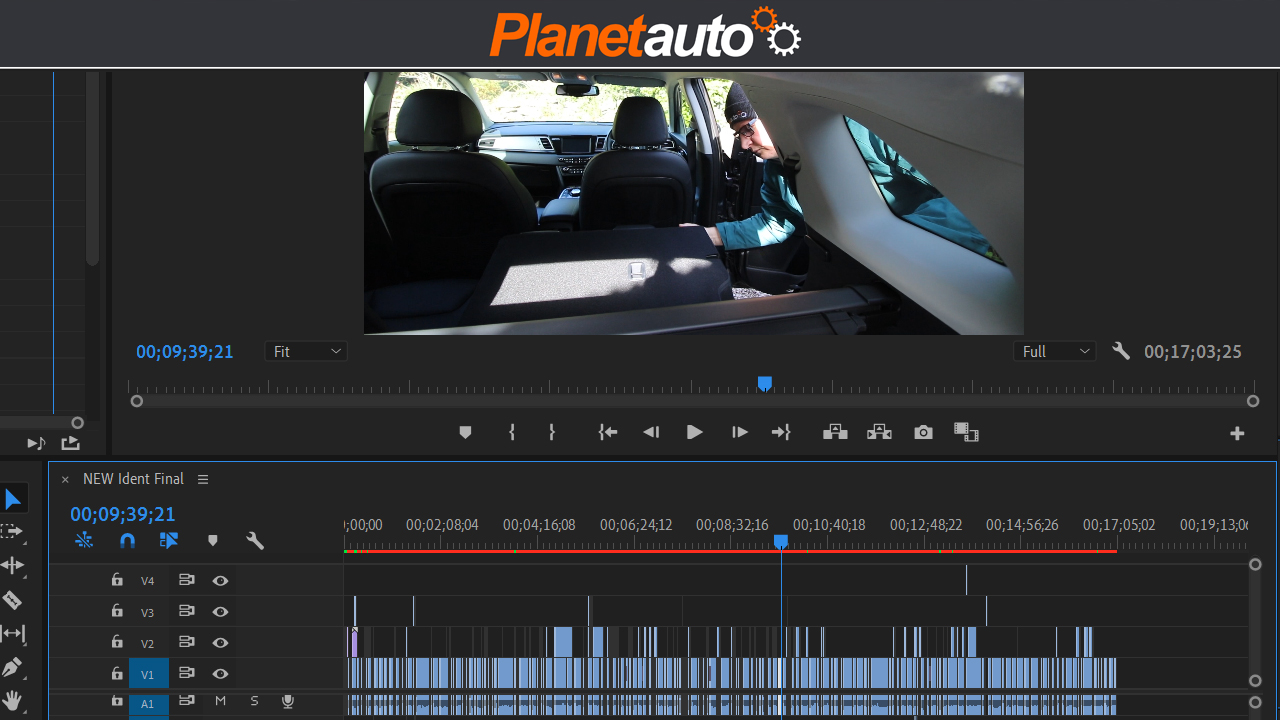1280x720 pixels.
Task: Click the Program monitor playhead marker
Action: pyautogui.click(x=765, y=384)
